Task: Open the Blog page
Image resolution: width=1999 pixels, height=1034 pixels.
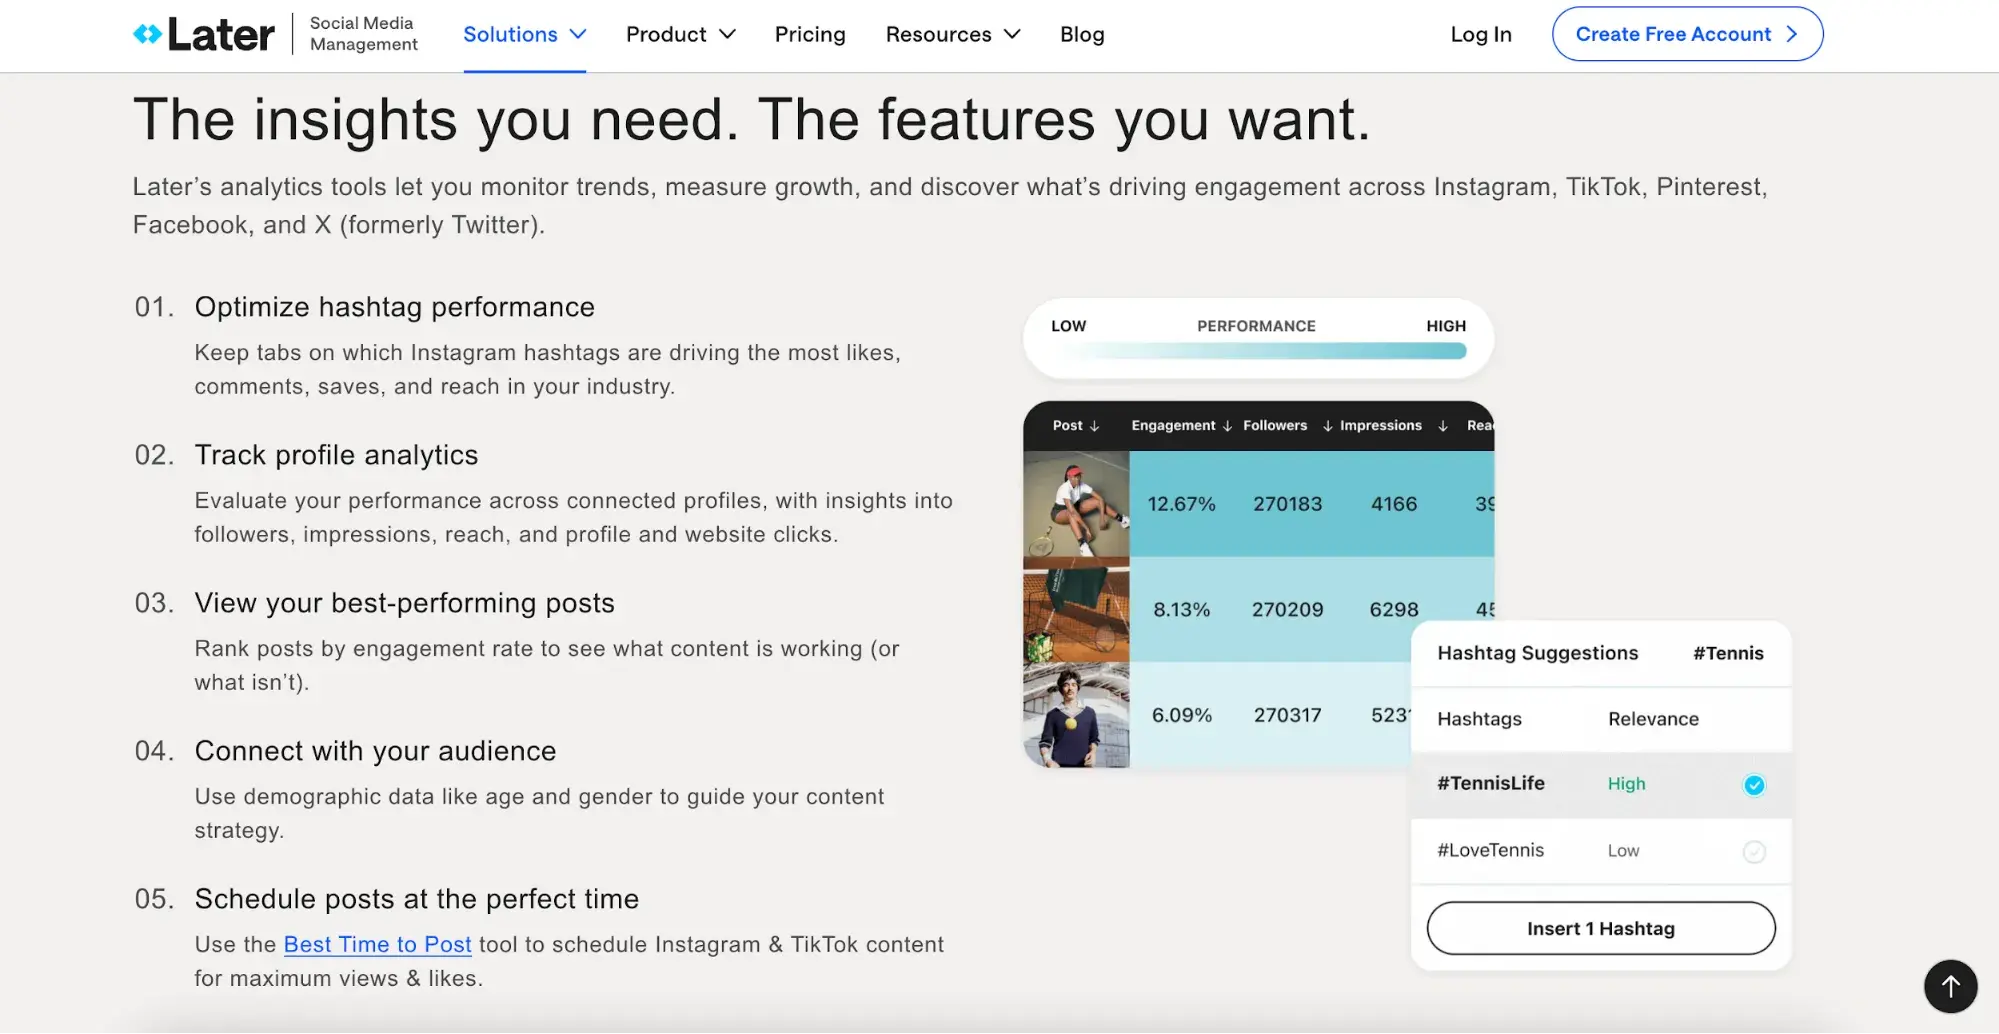Action: click(1082, 34)
